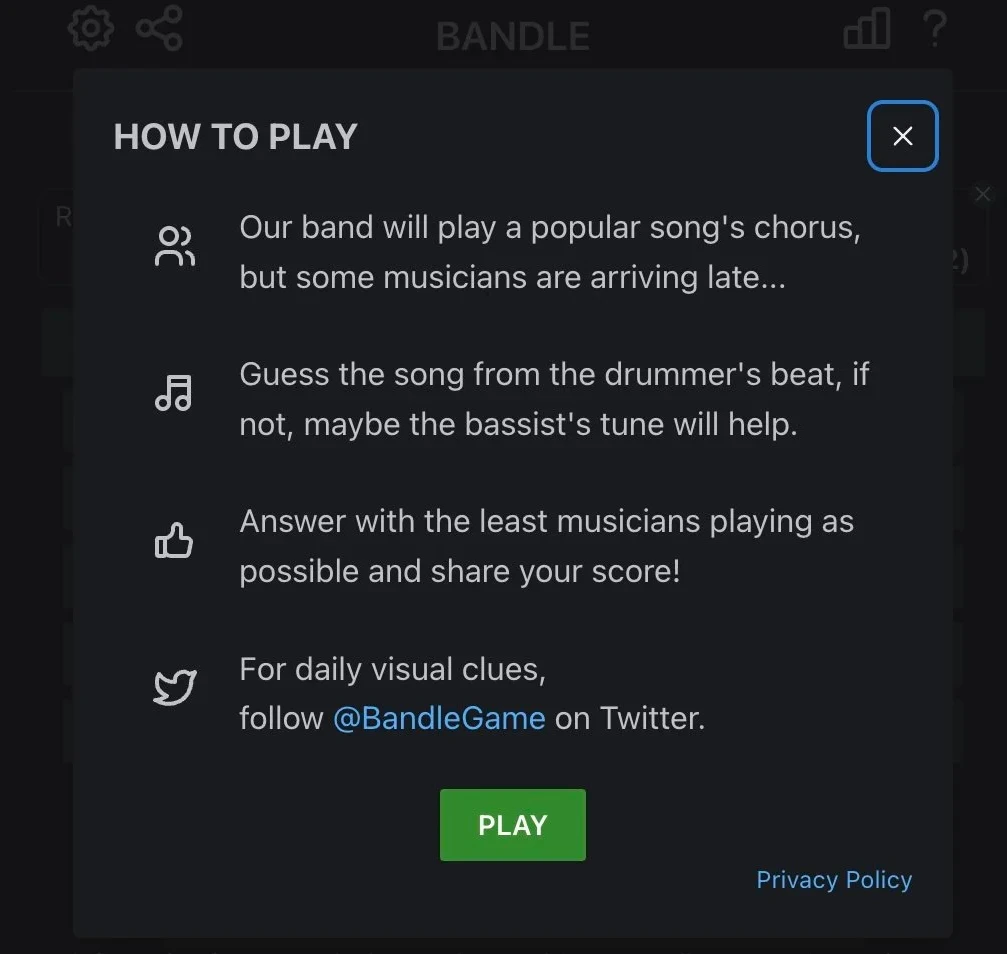Click the BANDLE title in the header
Screen dimensions: 1007x954
[x=512, y=35]
